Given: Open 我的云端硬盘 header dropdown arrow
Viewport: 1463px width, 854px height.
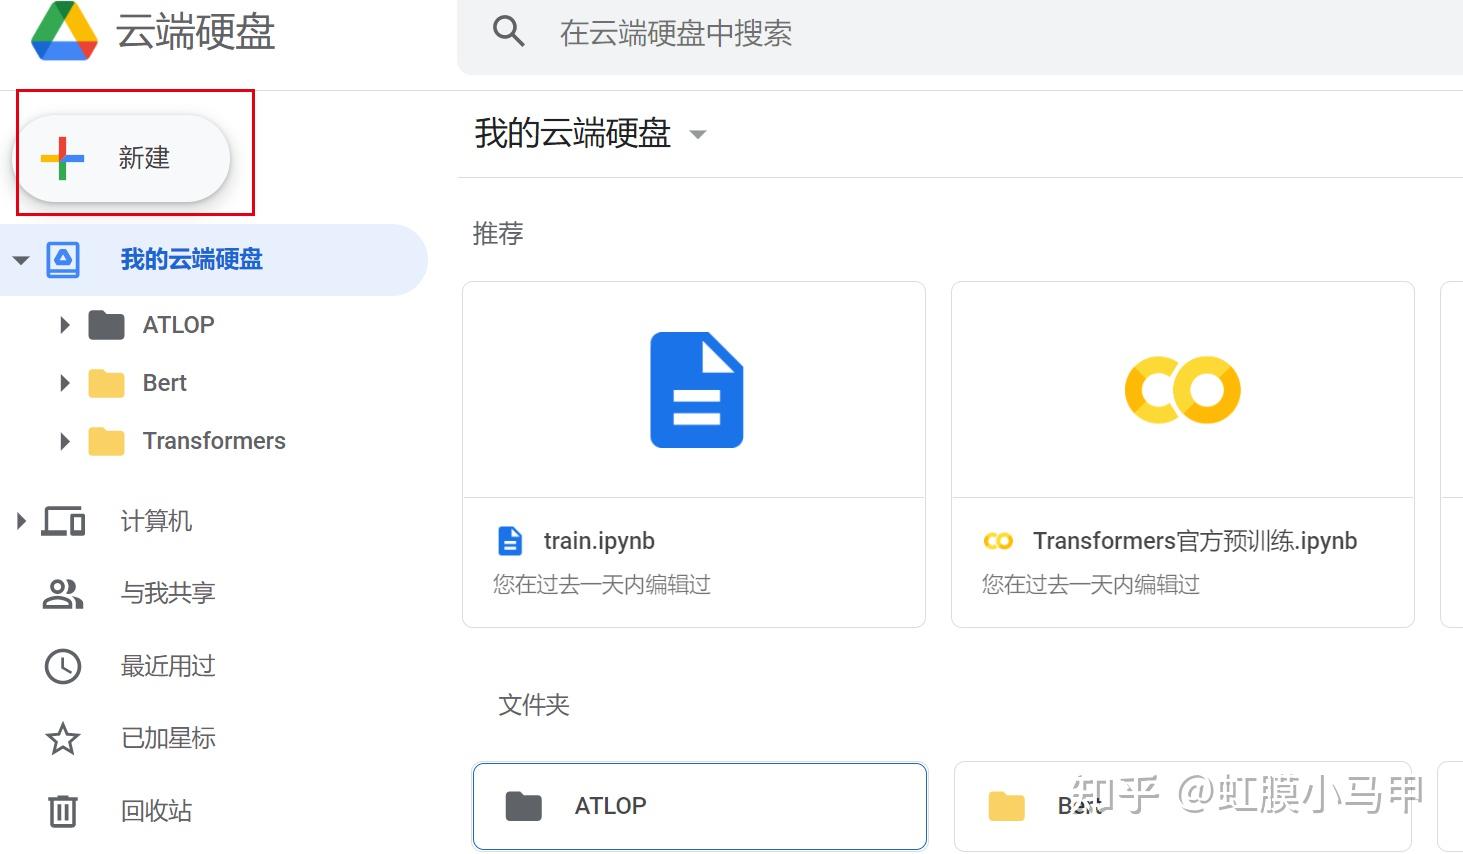Looking at the screenshot, I should [698, 134].
